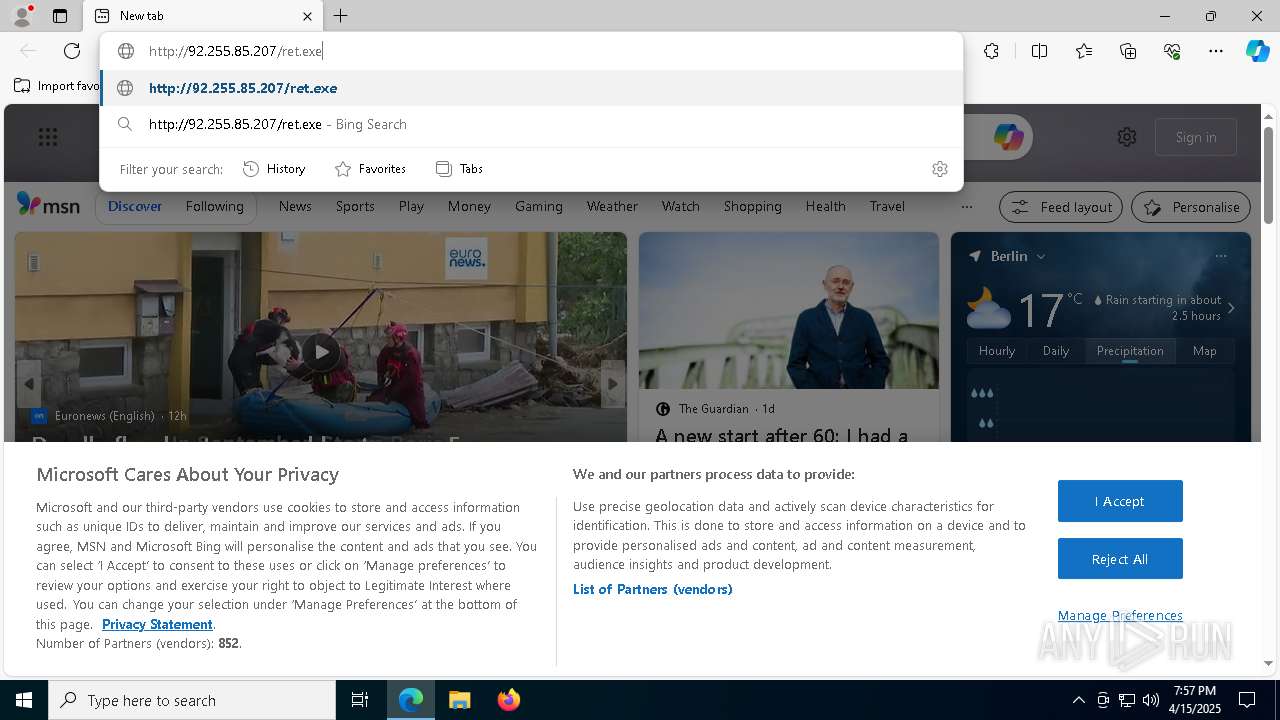Open the volume tray icon
Screen dimensions: 1280x720
(x=1150, y=700)
